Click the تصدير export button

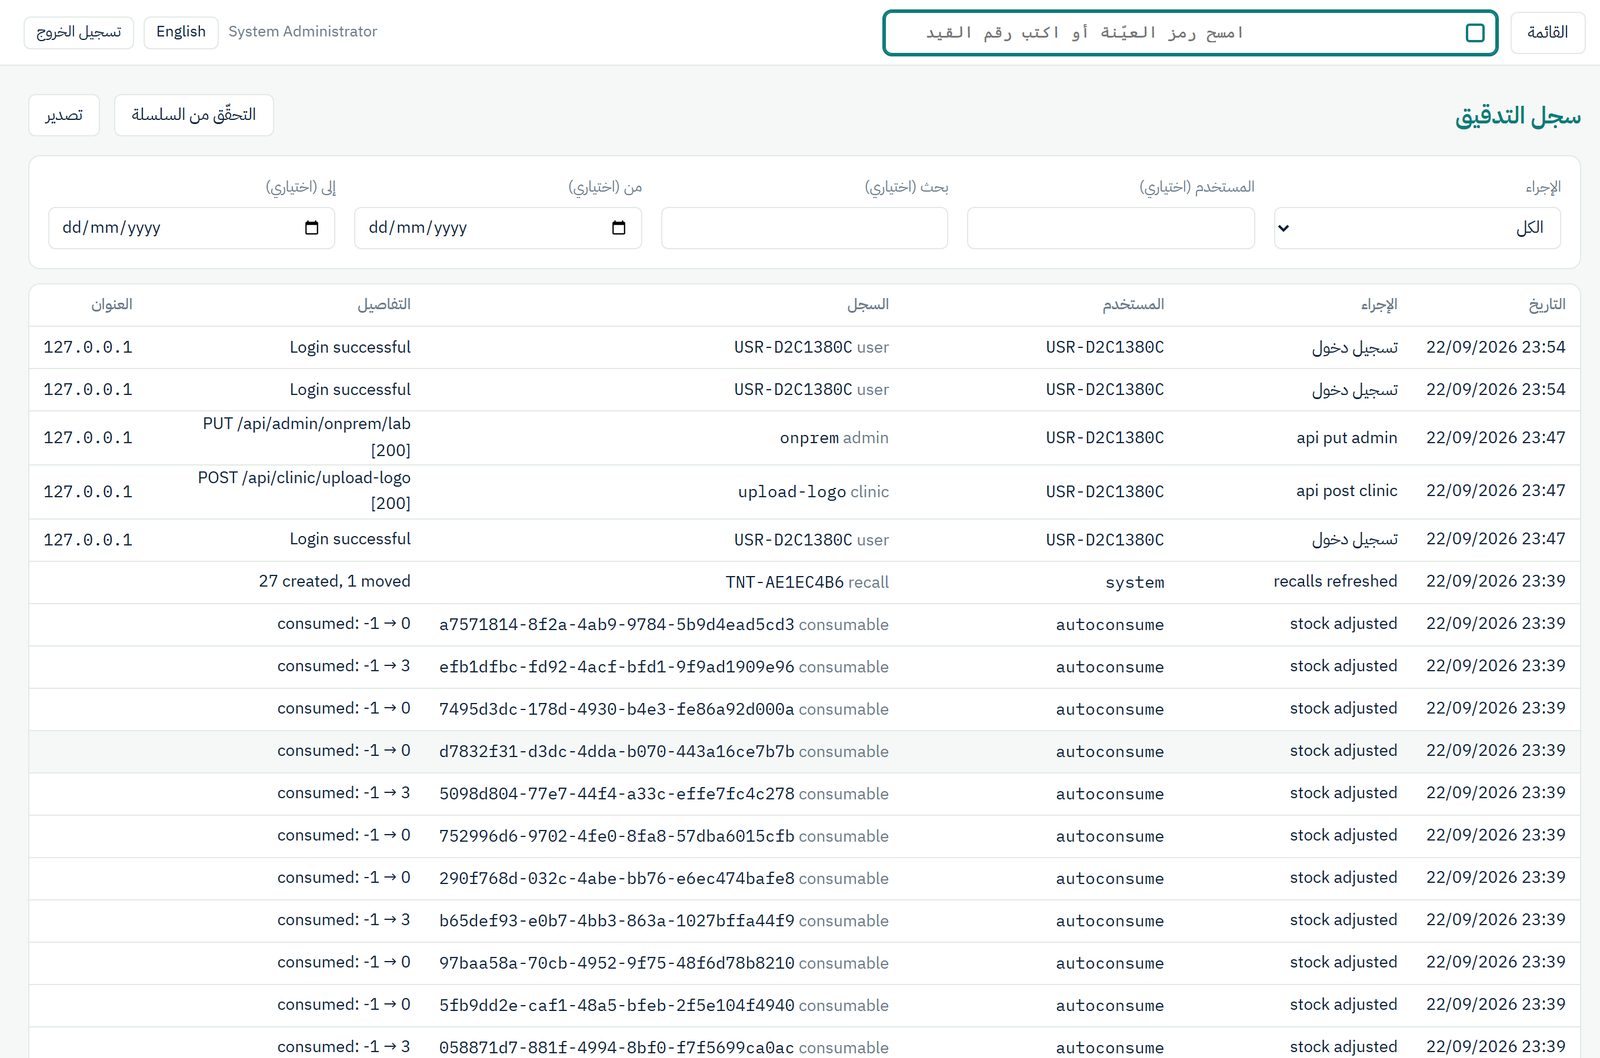[64, 115]
